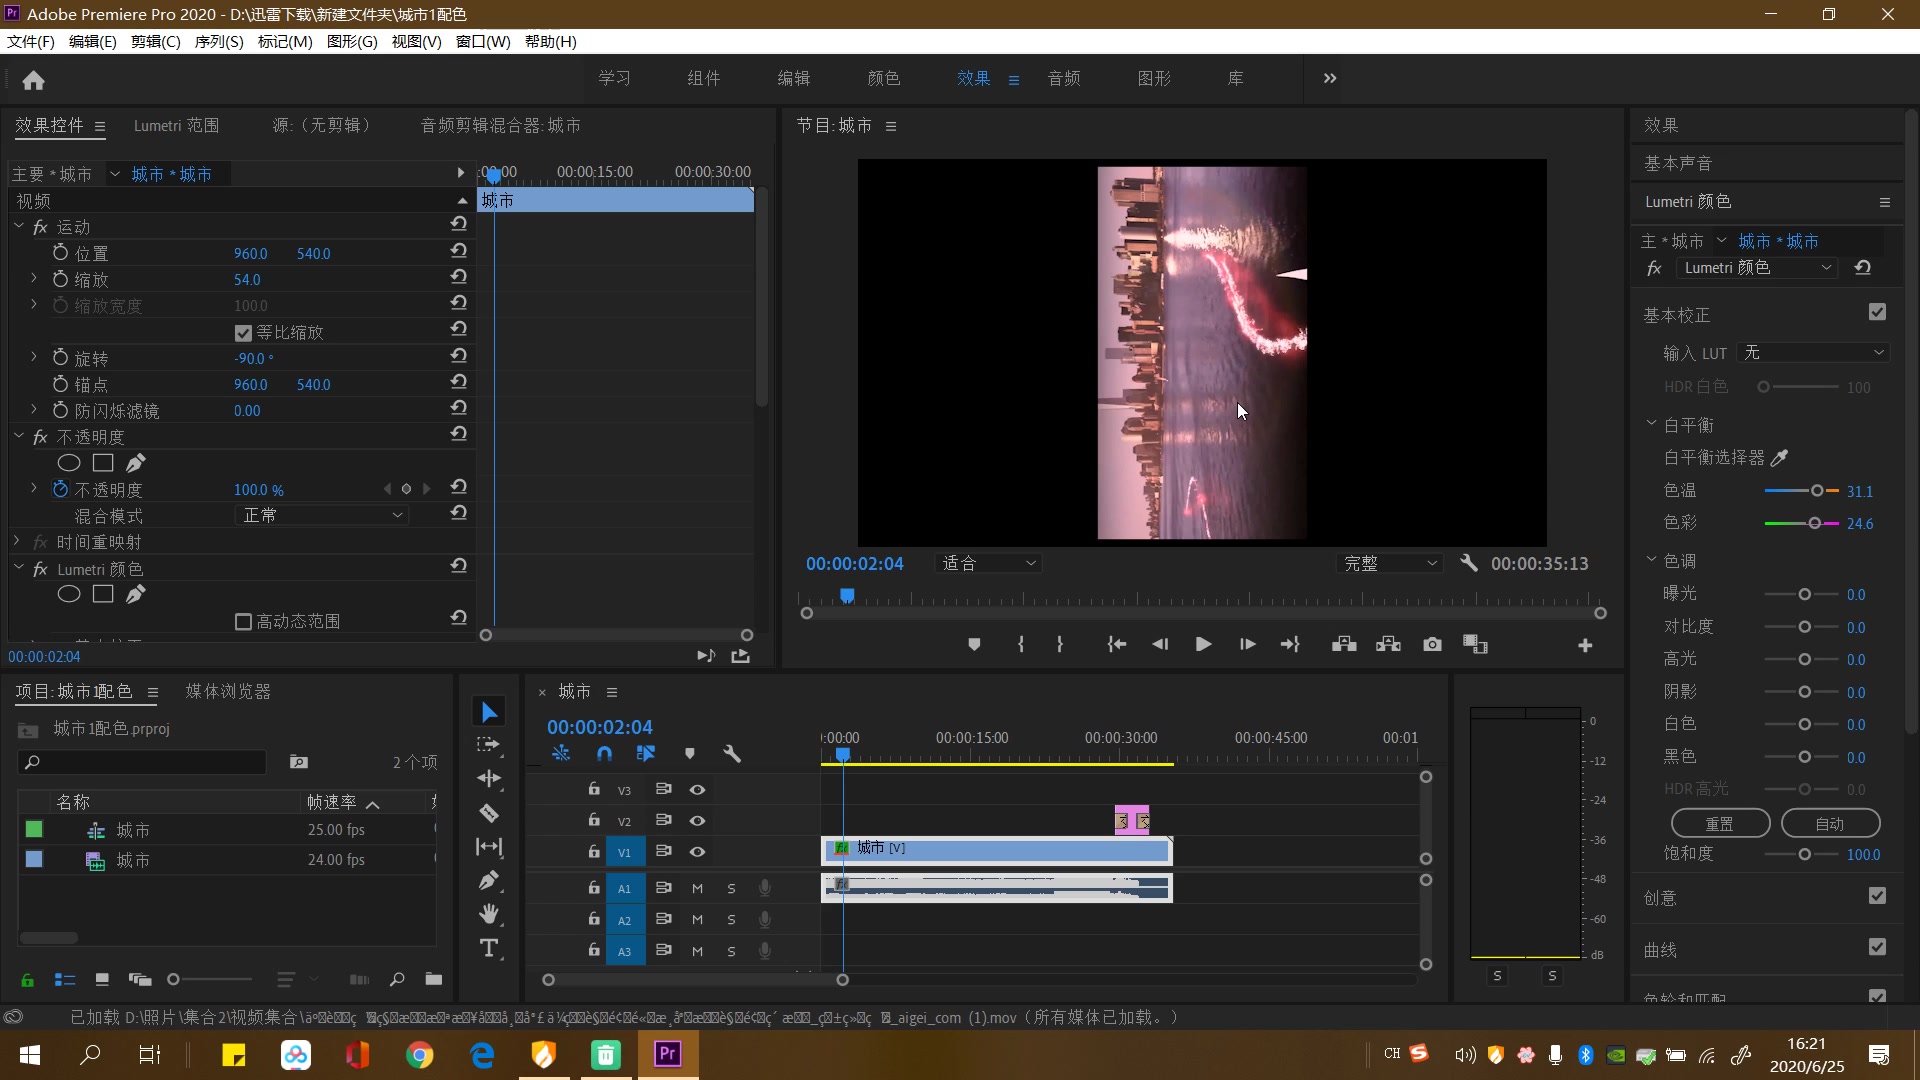Choose the Pen tool in tools panel
This screenshot has width=1920, height=1080.
(489, 880)
